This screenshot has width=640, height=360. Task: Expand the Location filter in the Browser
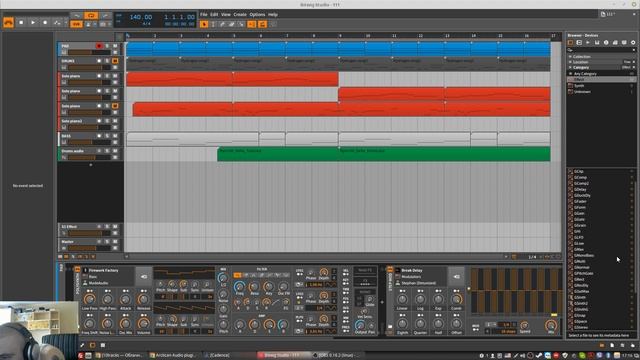(580, 62)
